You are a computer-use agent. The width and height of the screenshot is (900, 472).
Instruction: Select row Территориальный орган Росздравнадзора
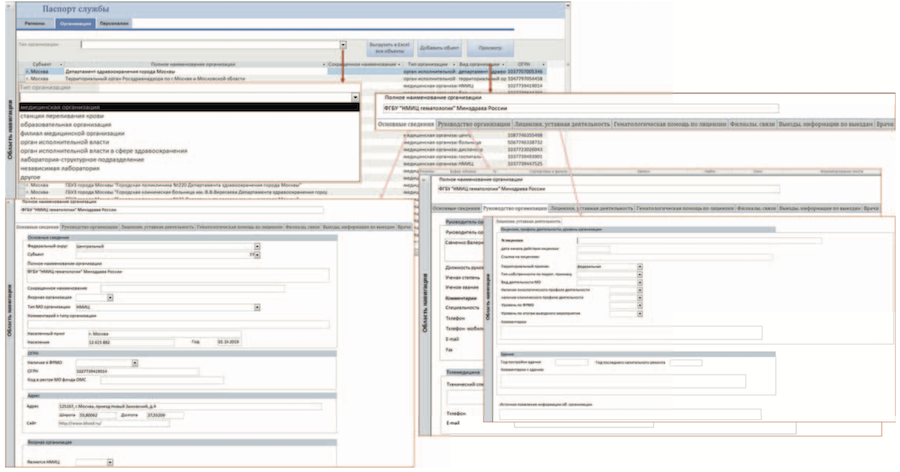point(281,79)
